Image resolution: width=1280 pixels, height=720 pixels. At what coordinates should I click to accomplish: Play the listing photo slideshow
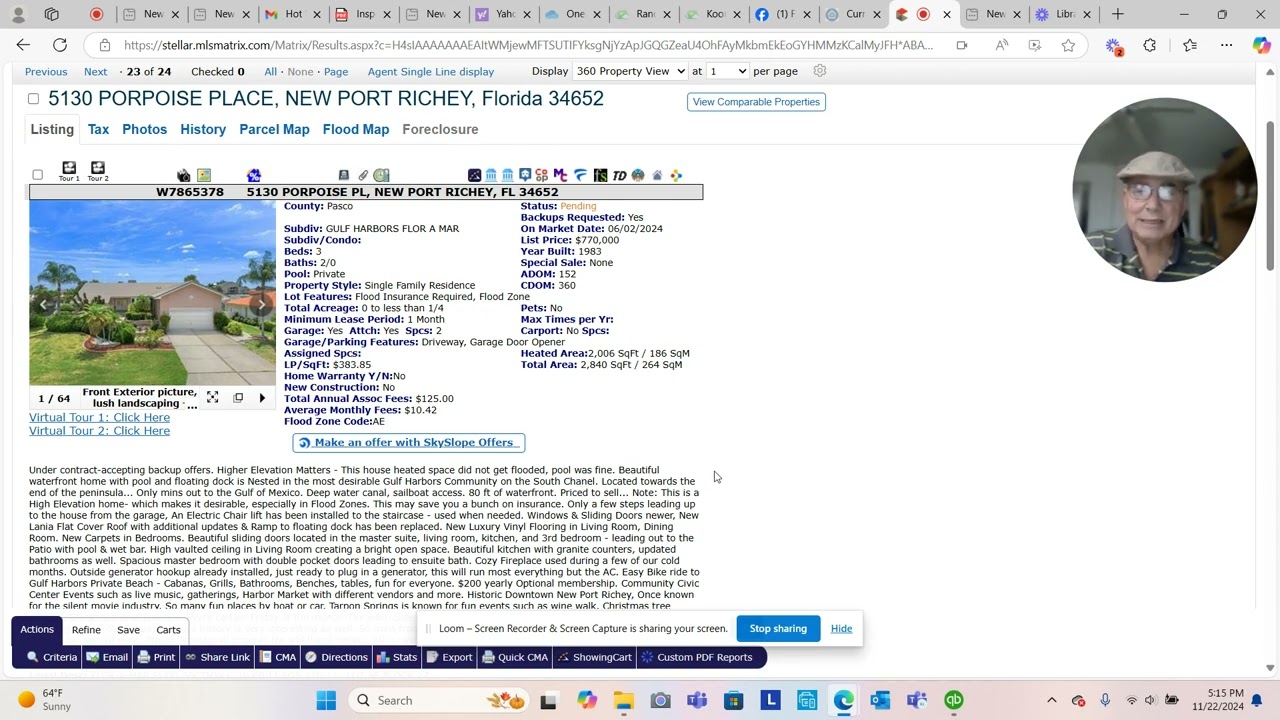point(262,398)
